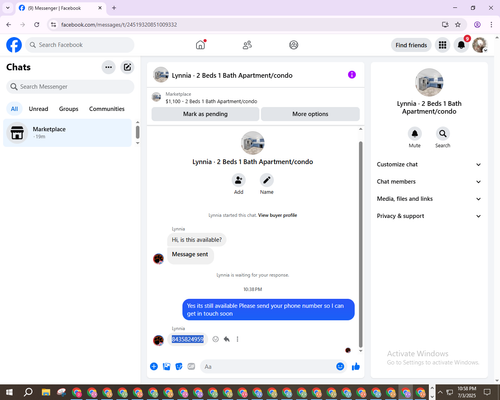Add people with the Add icon
The height and width of the screenshot is (400, 500).
(x=239, y=180)
